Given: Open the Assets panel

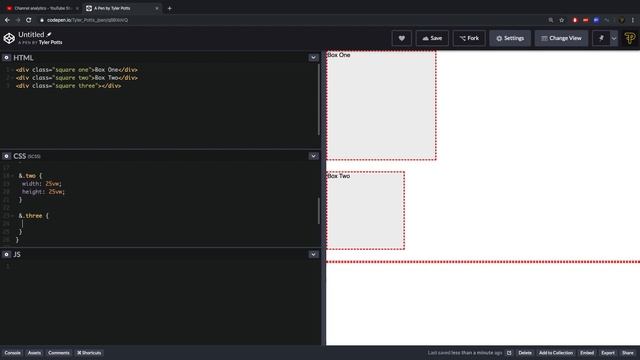Looking at the screenshot, I should click(34, 353).
